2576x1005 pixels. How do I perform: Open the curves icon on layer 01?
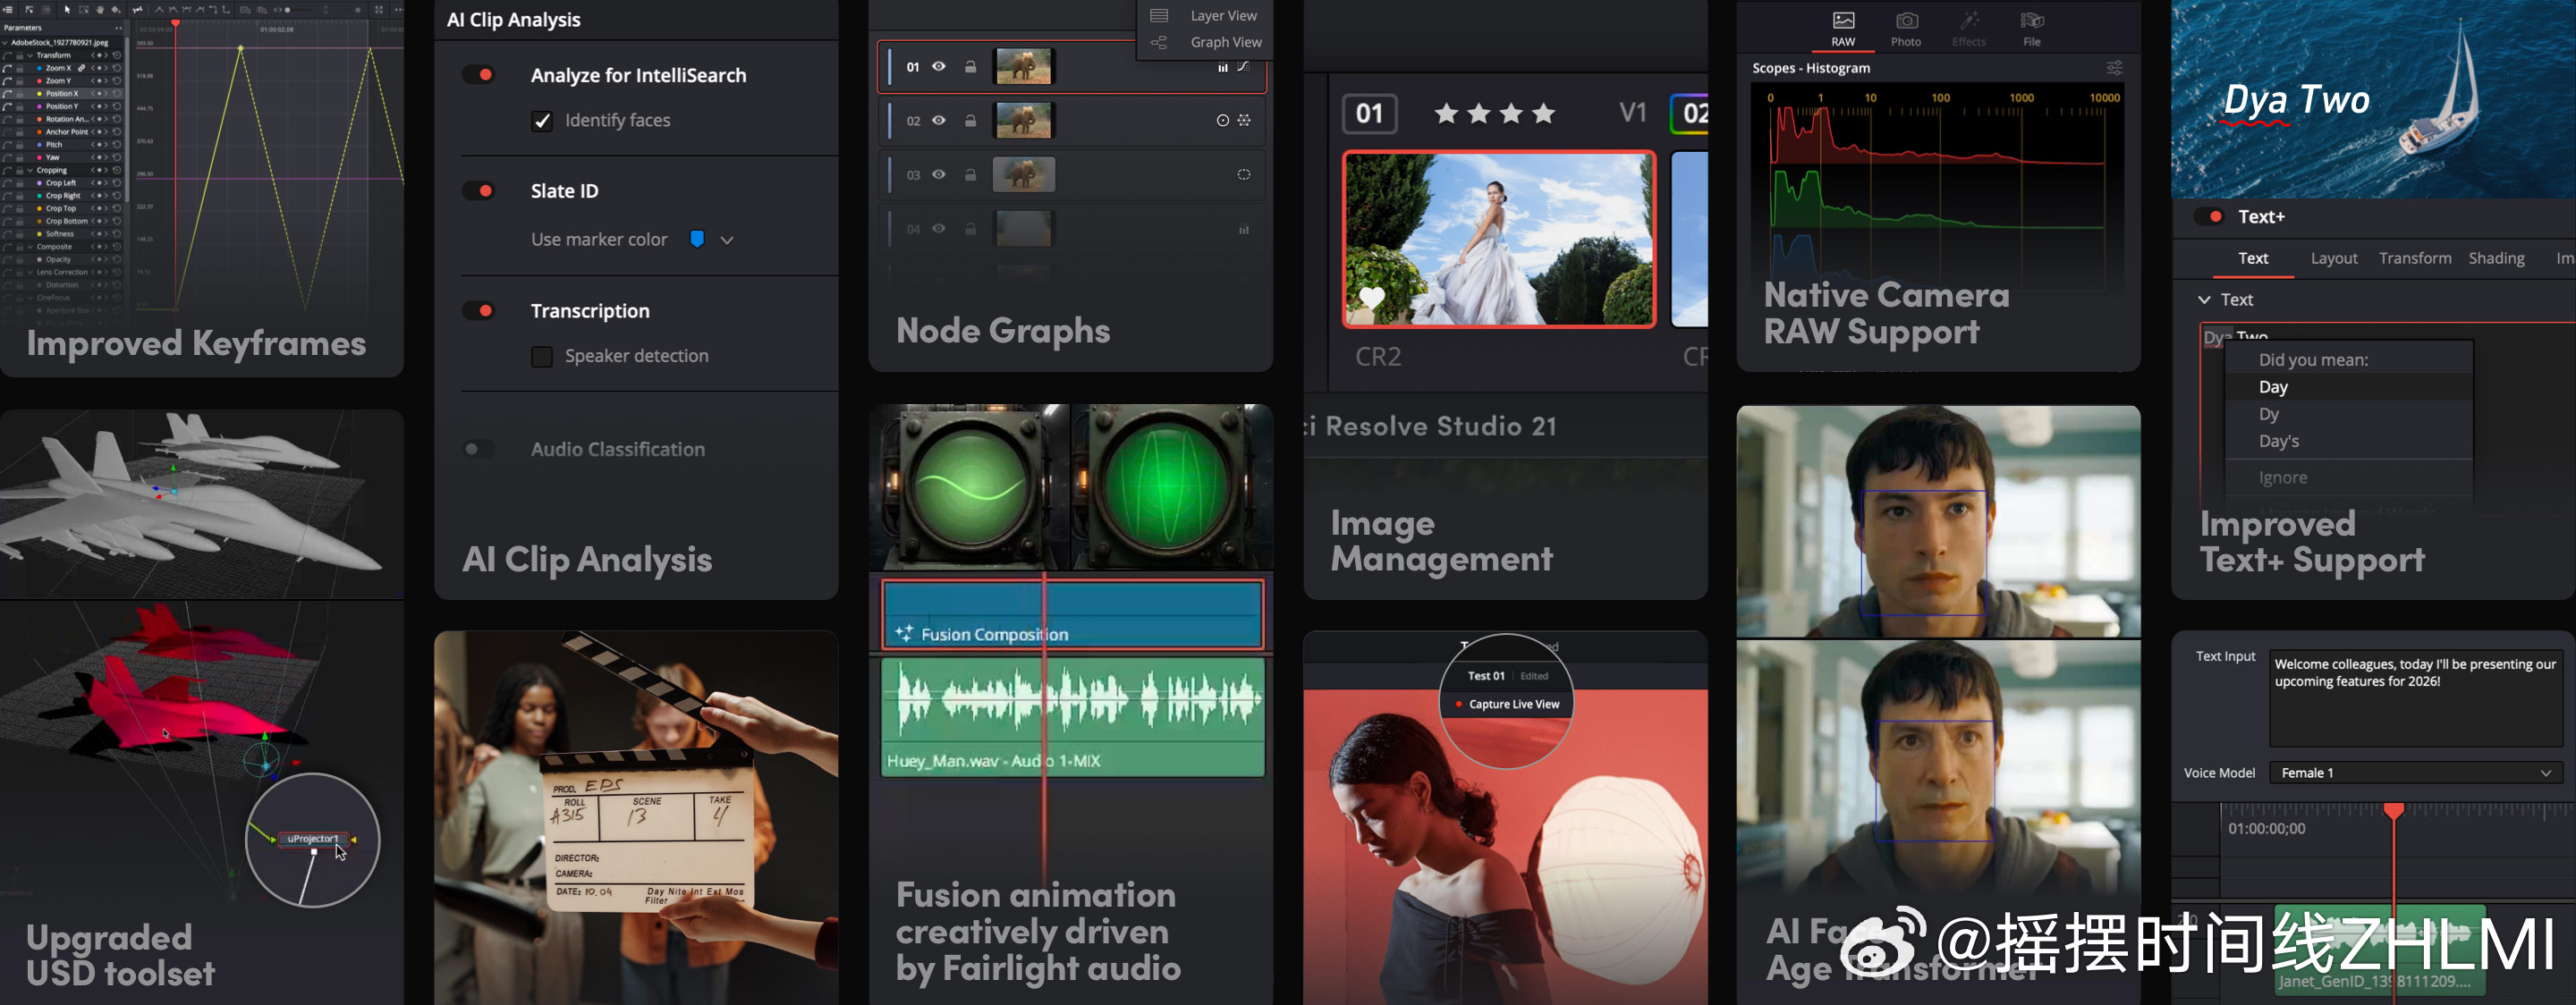(1244, 67)
